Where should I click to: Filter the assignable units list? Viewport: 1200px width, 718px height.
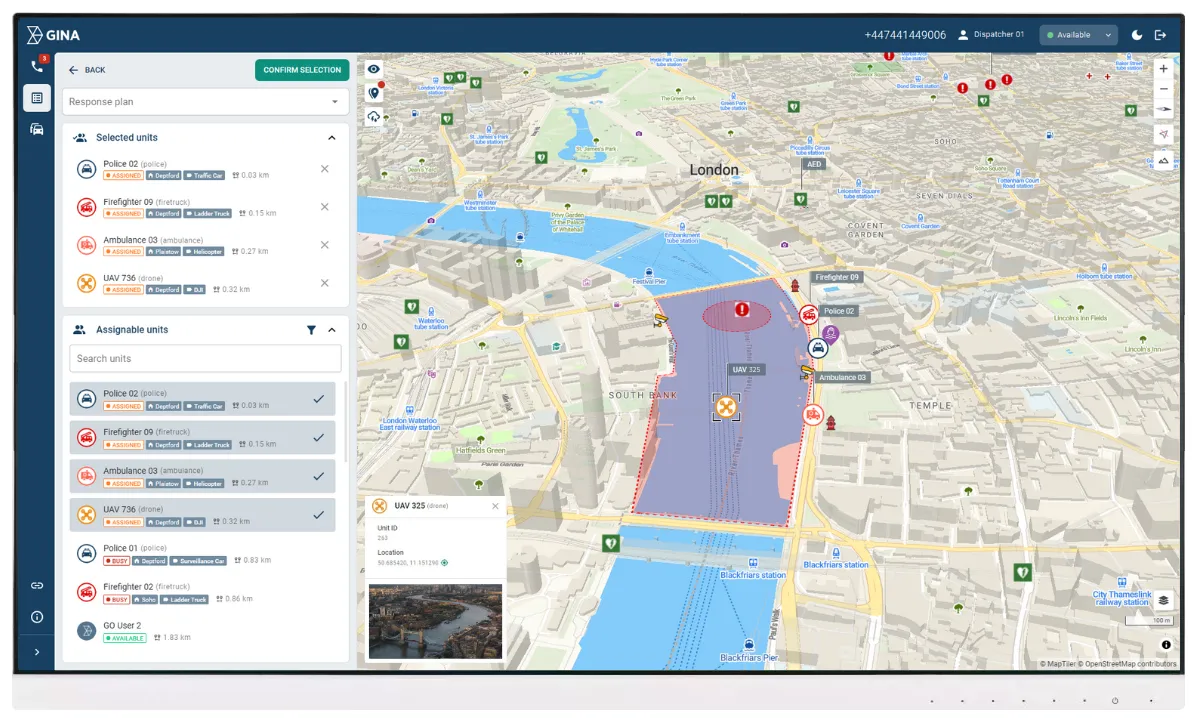point(311,330)
